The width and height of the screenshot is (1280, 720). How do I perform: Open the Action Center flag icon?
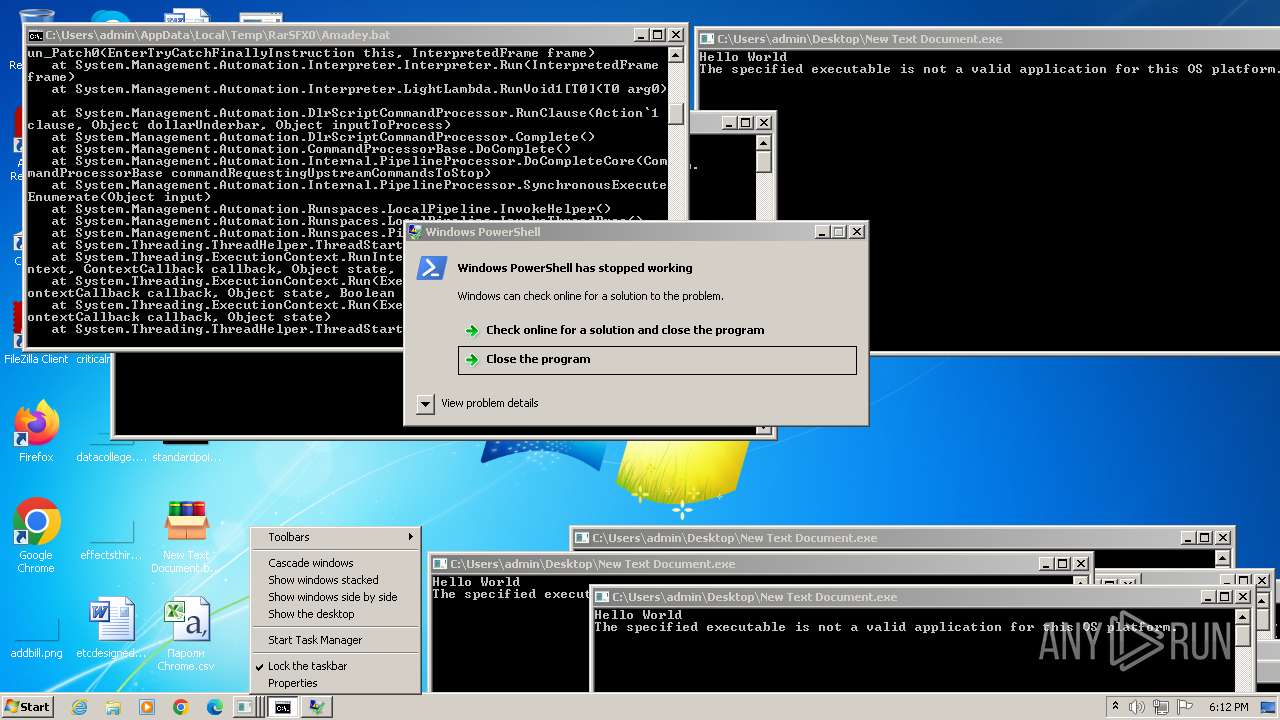pos(1185,707)
